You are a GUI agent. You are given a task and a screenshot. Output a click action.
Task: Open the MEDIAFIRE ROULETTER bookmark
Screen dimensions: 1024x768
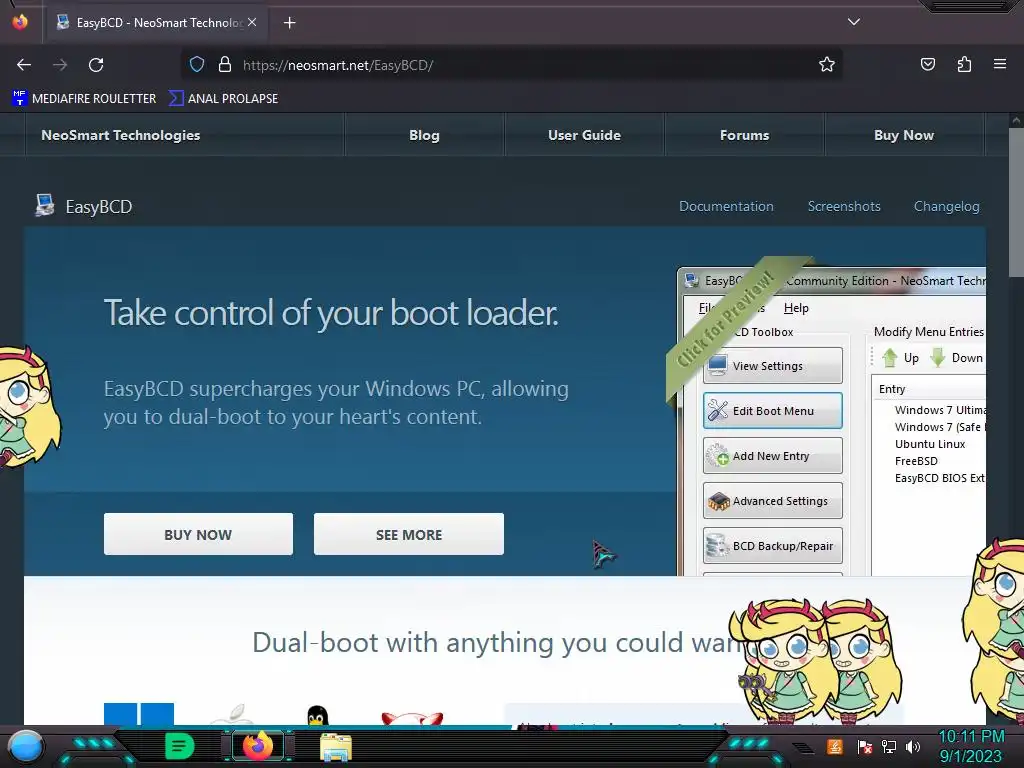(x=84, y=99)
